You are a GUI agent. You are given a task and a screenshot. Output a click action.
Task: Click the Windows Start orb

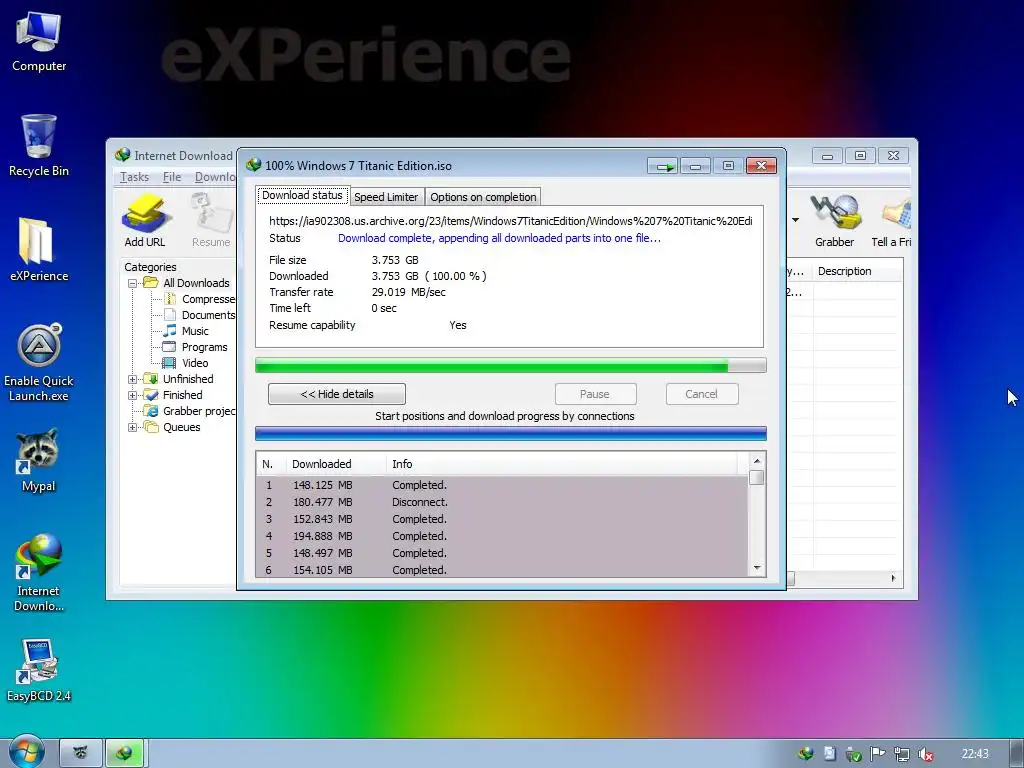click(26, 752)
